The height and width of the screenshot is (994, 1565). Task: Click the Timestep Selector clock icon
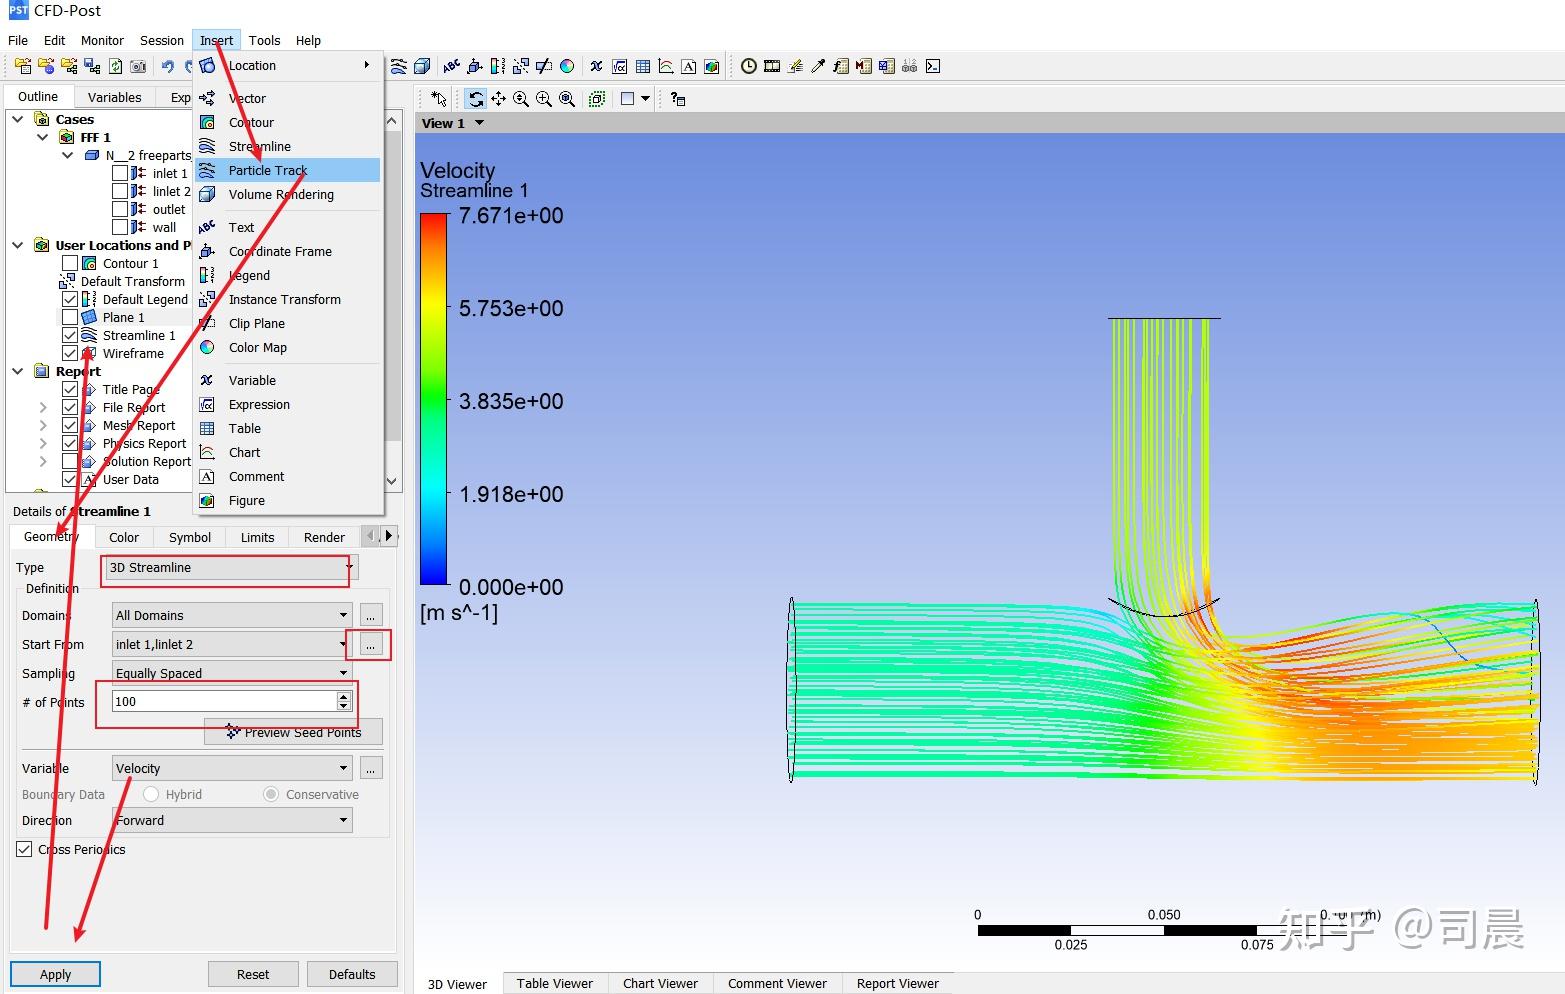pos(748,67)
